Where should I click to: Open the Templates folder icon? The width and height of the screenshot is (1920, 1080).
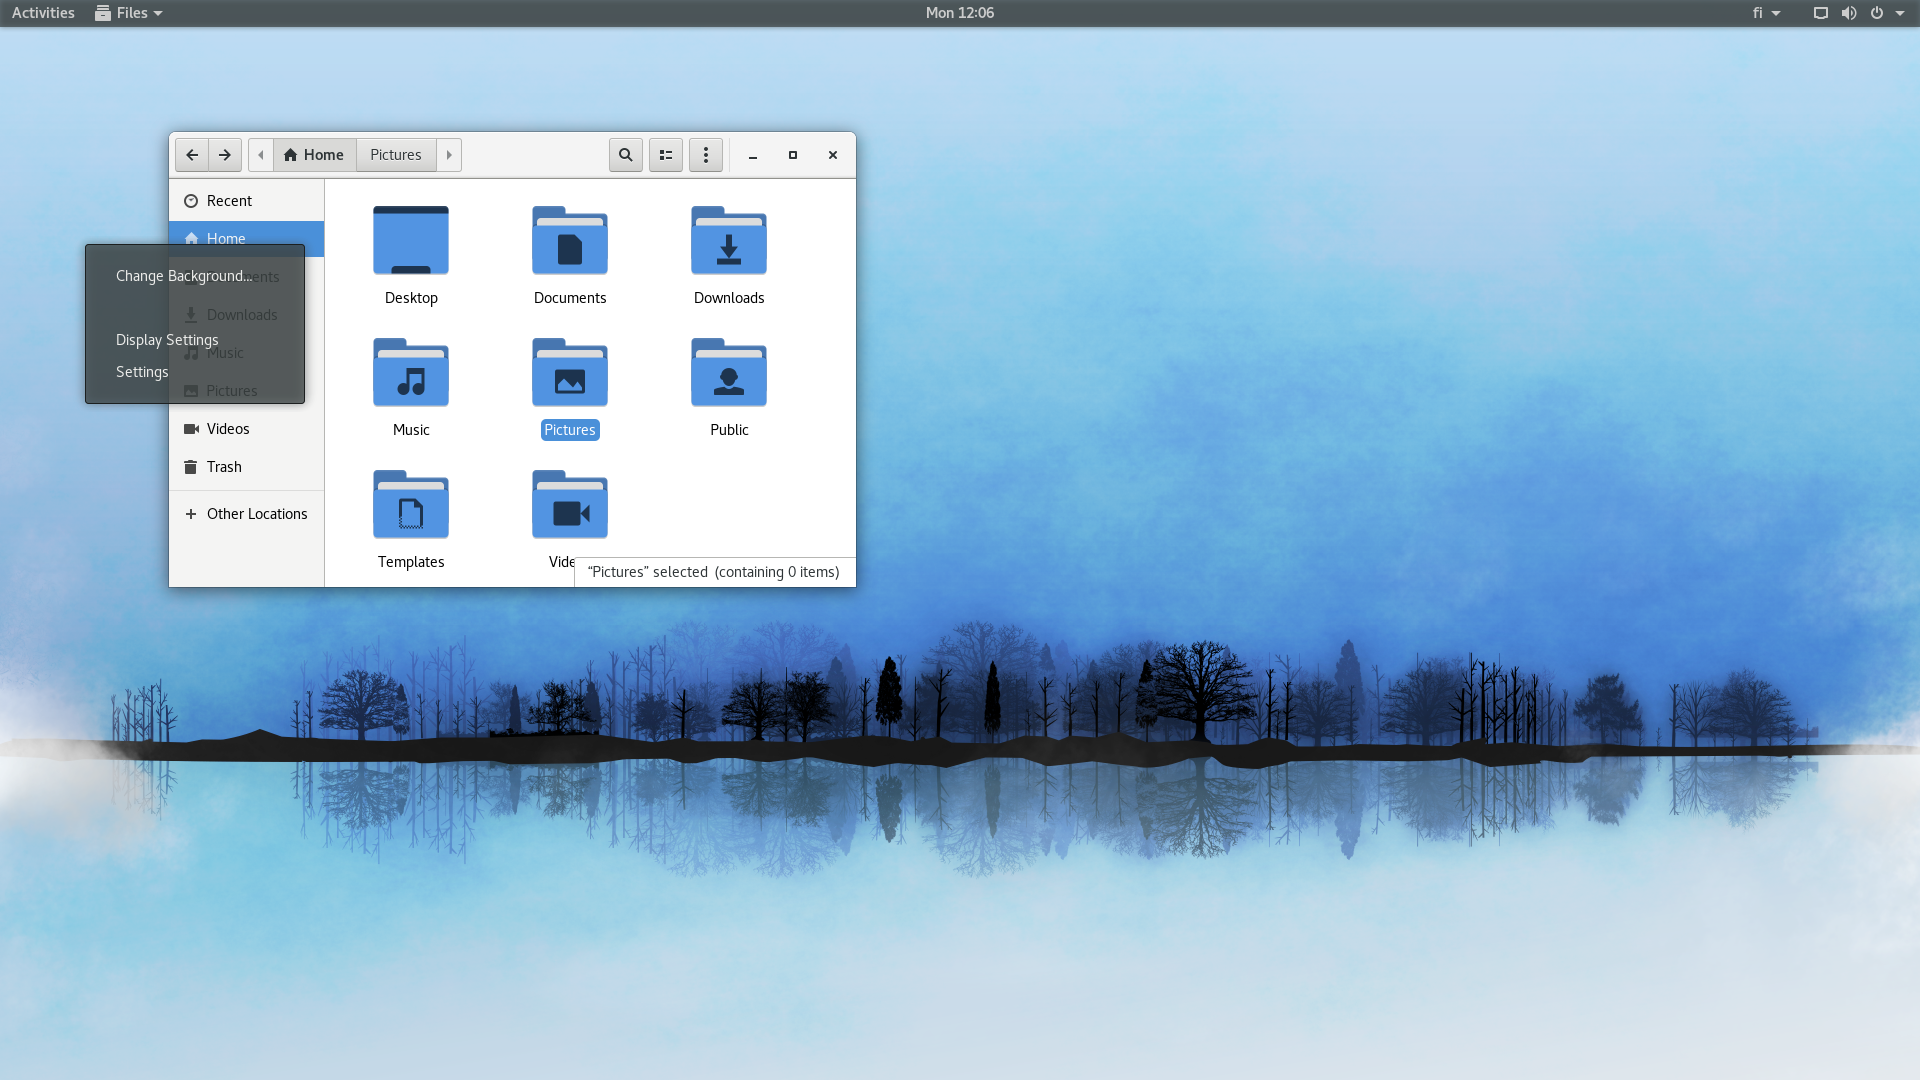411,505
